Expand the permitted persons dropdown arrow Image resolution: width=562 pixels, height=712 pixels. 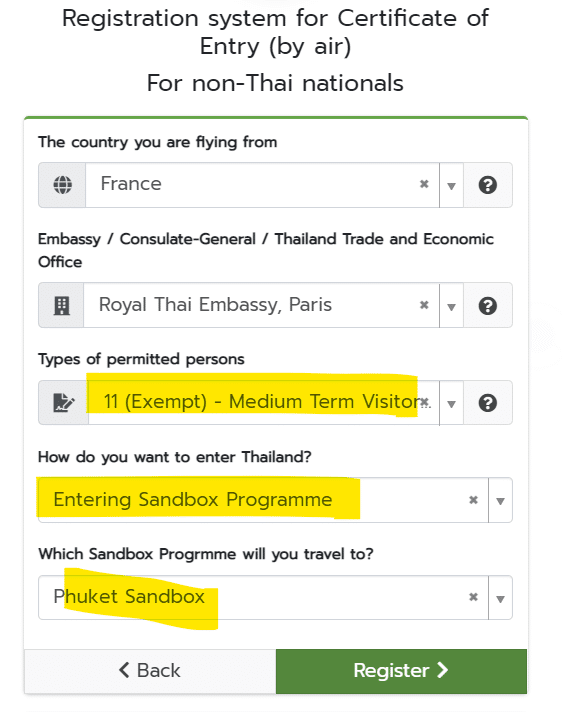451,404
